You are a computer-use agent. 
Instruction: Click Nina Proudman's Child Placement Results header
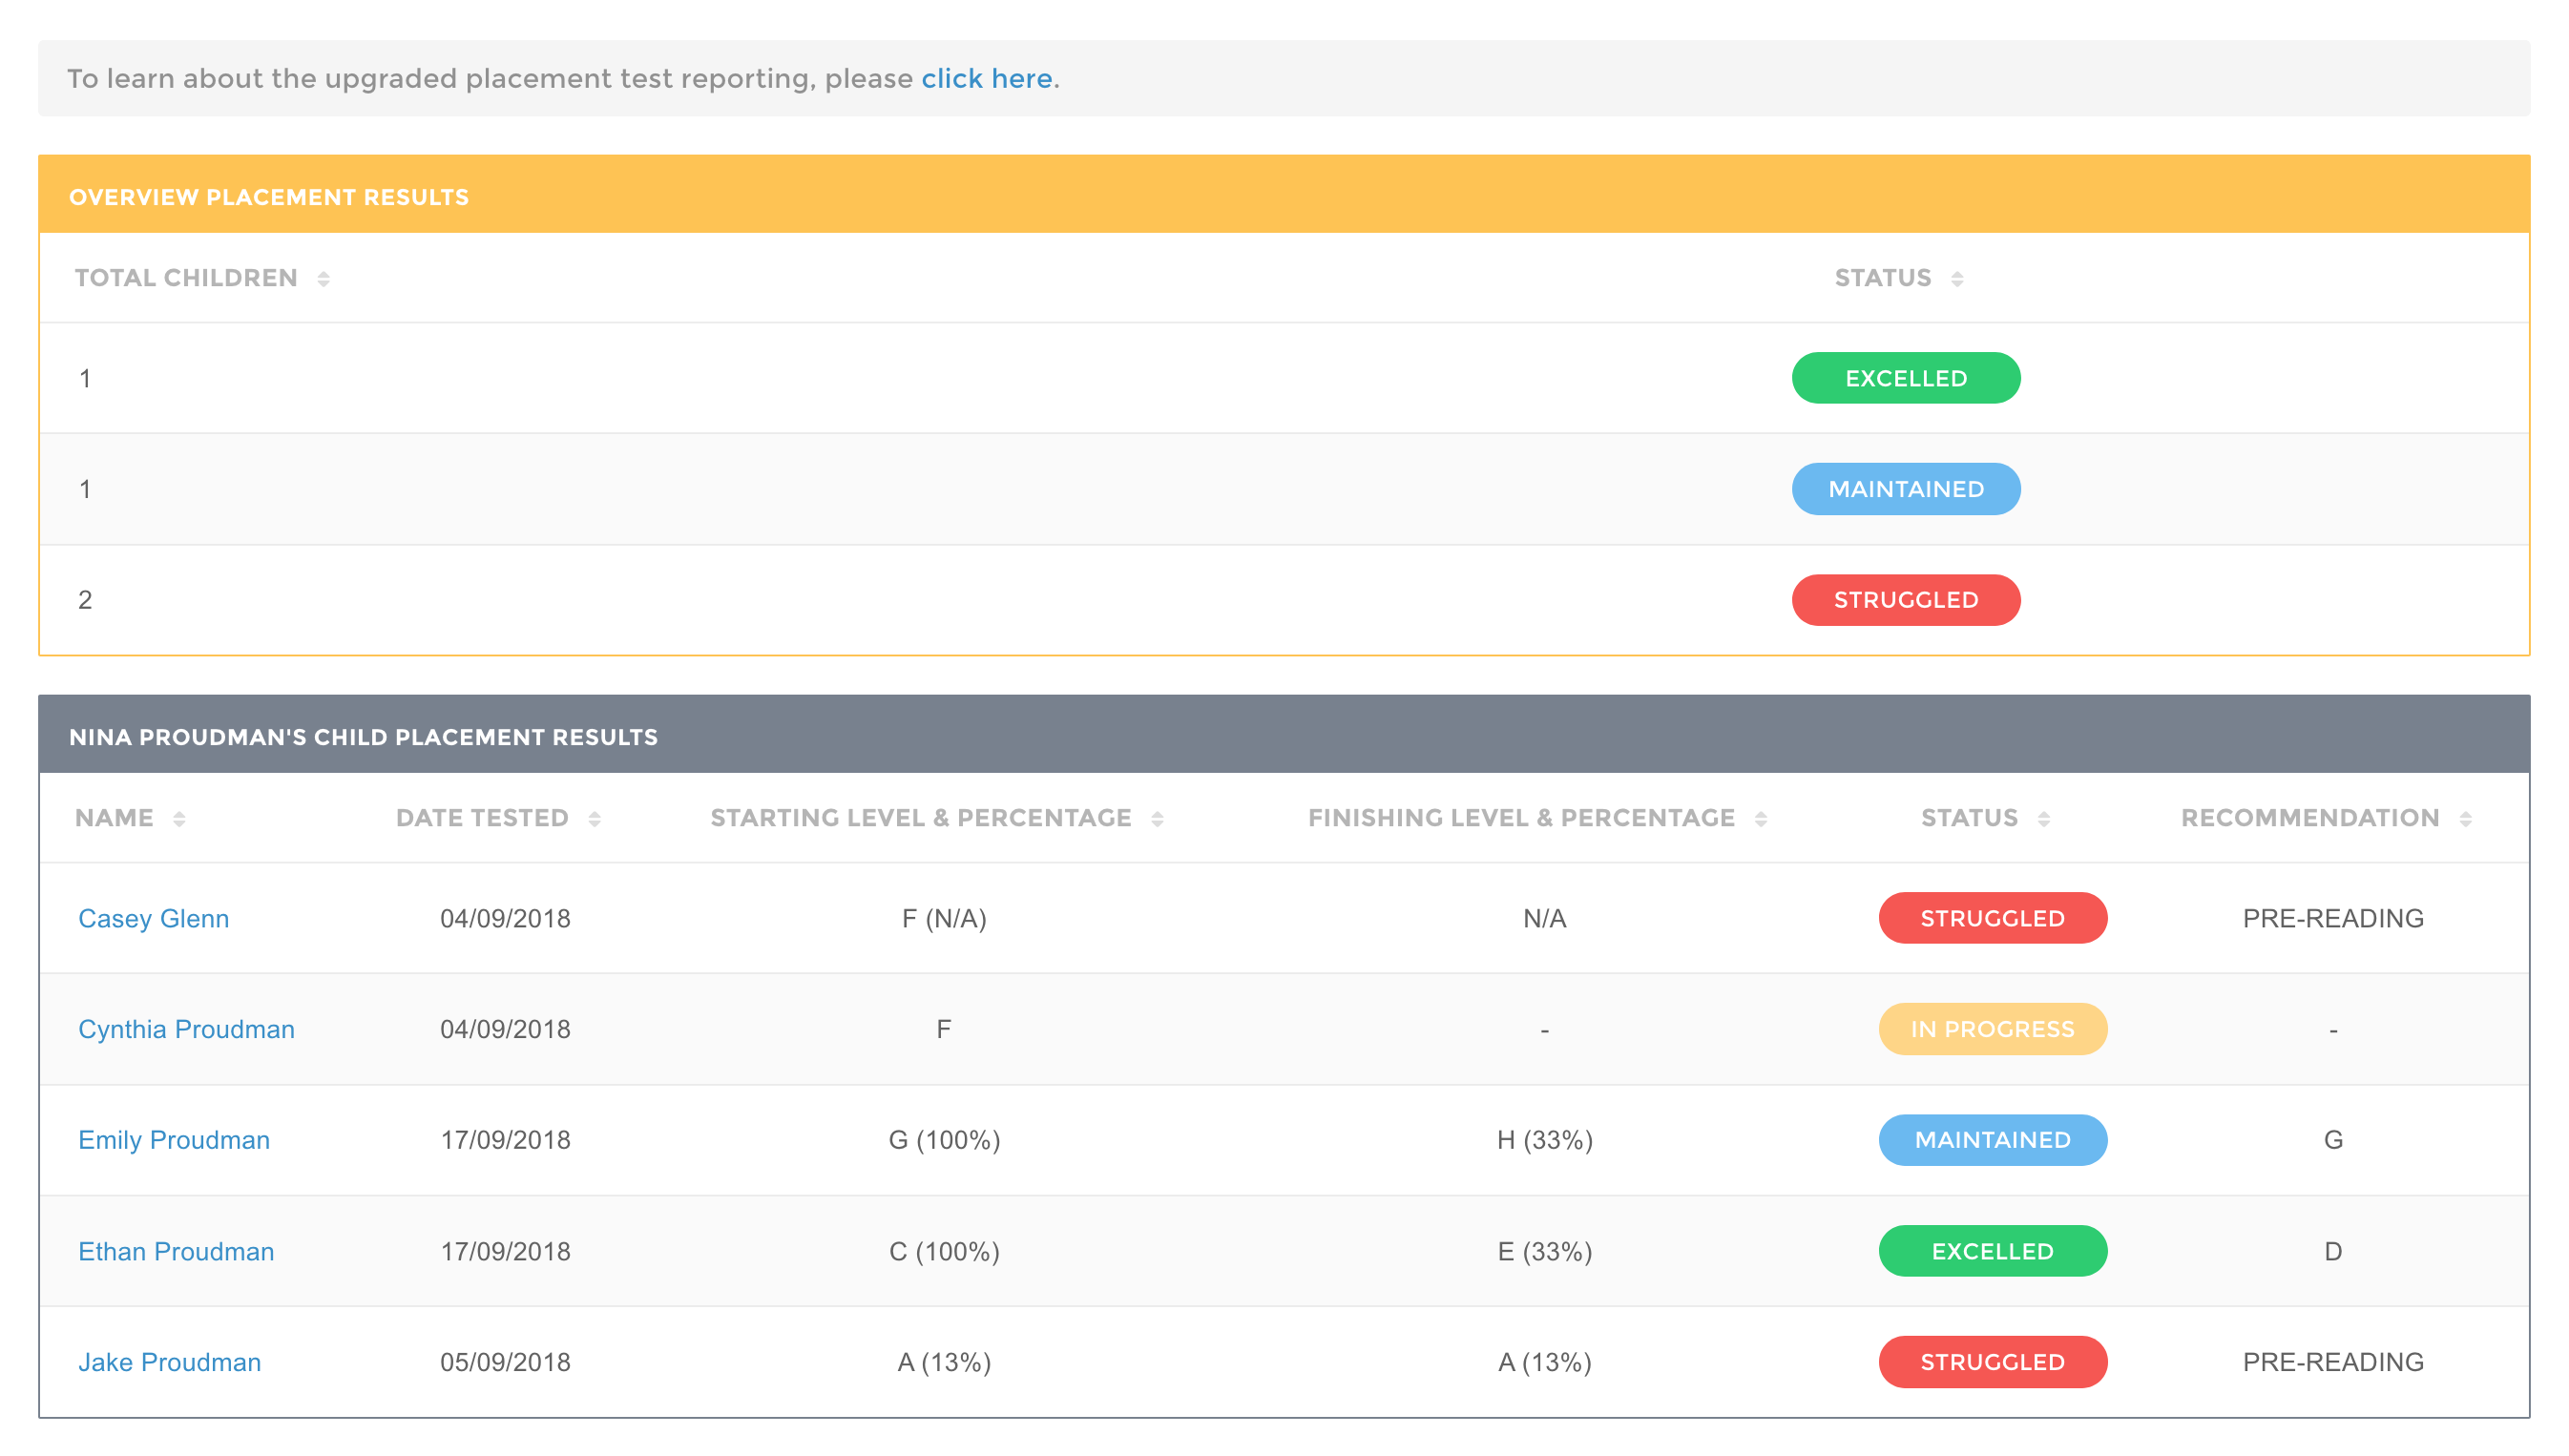click(x=1284, y=736)
